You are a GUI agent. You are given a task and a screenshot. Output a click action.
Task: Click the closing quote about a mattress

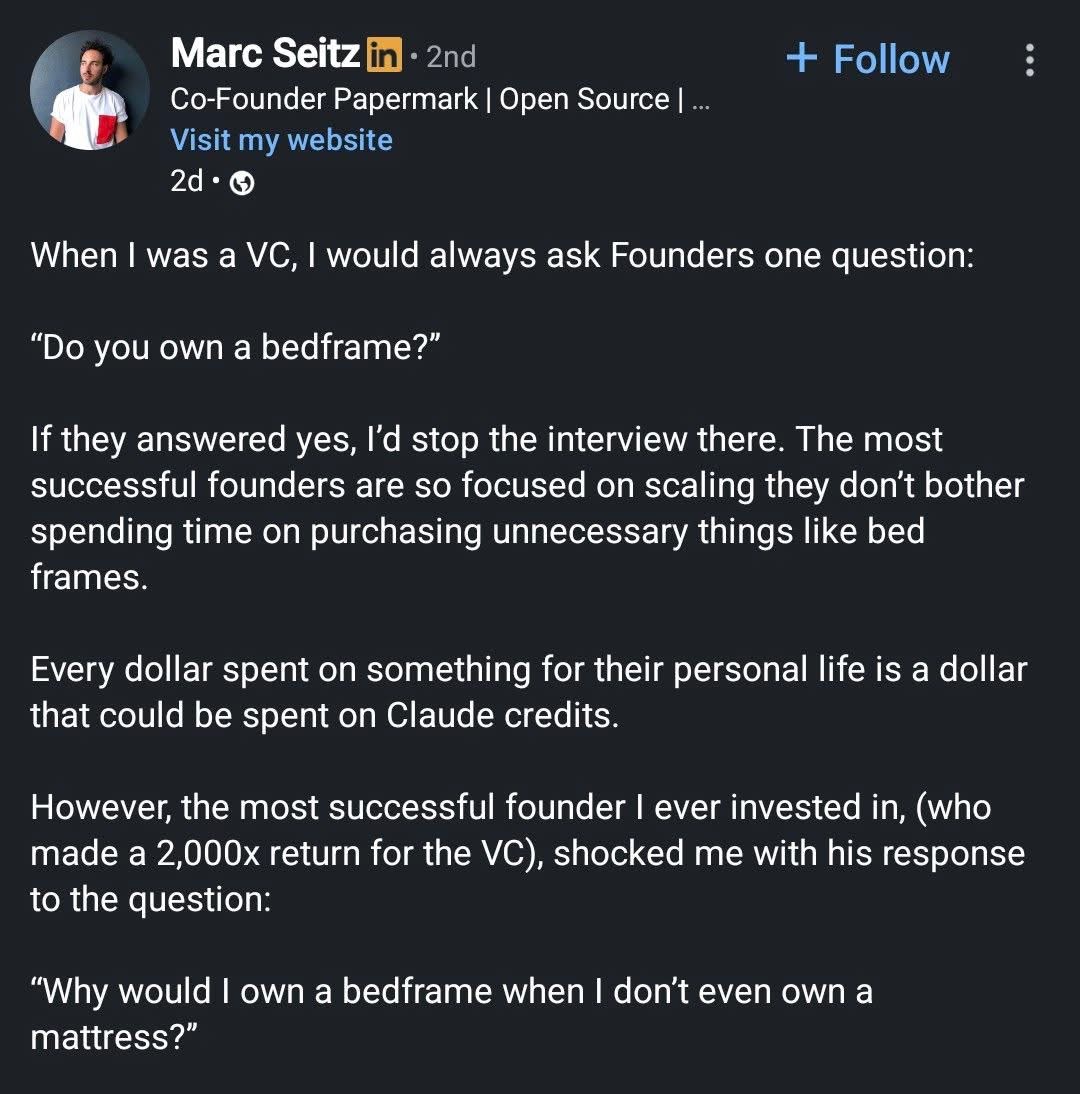451,1014
